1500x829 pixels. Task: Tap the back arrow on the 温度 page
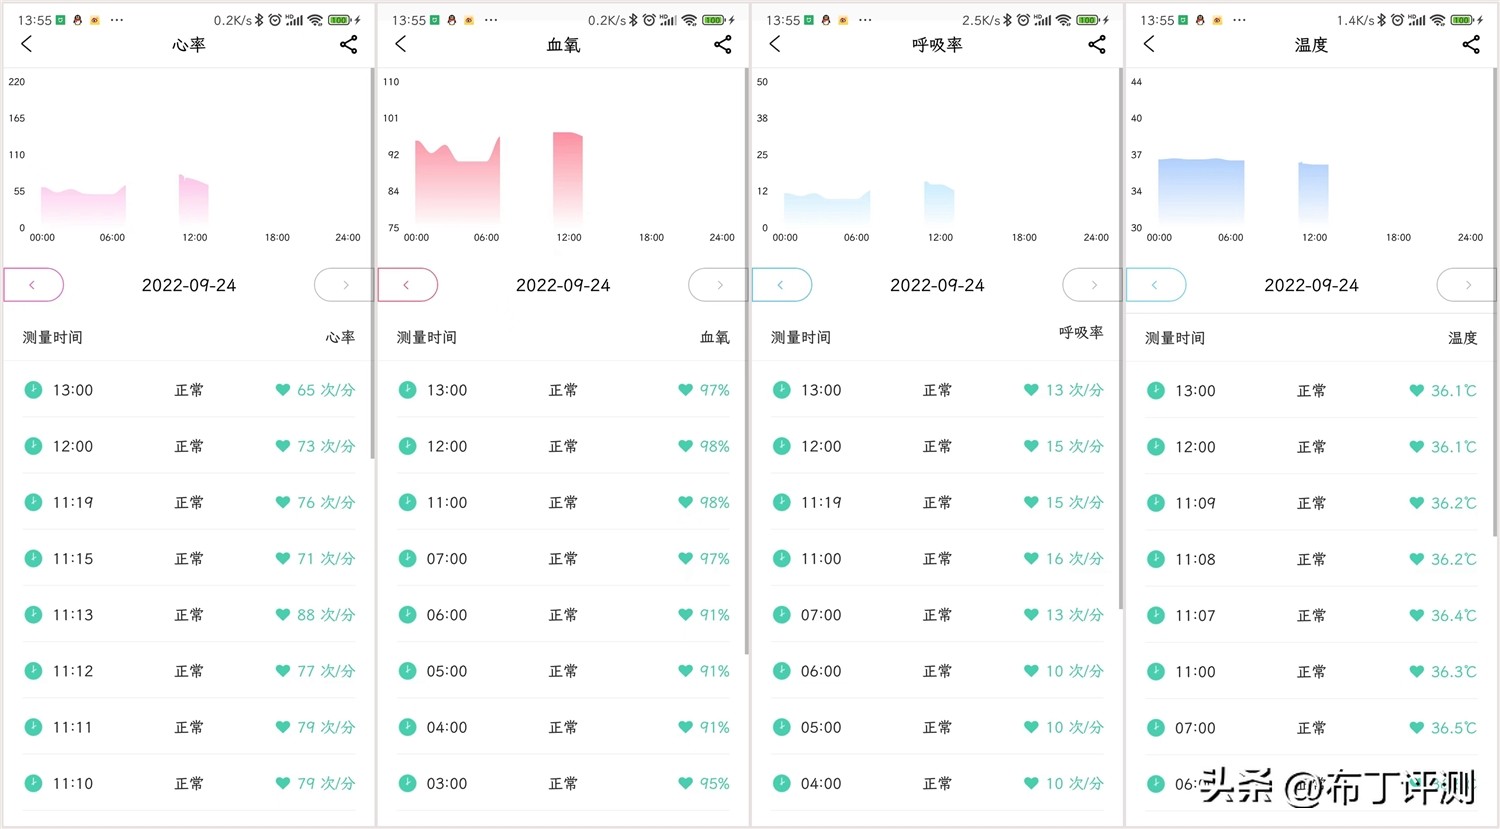[1148, 44]
